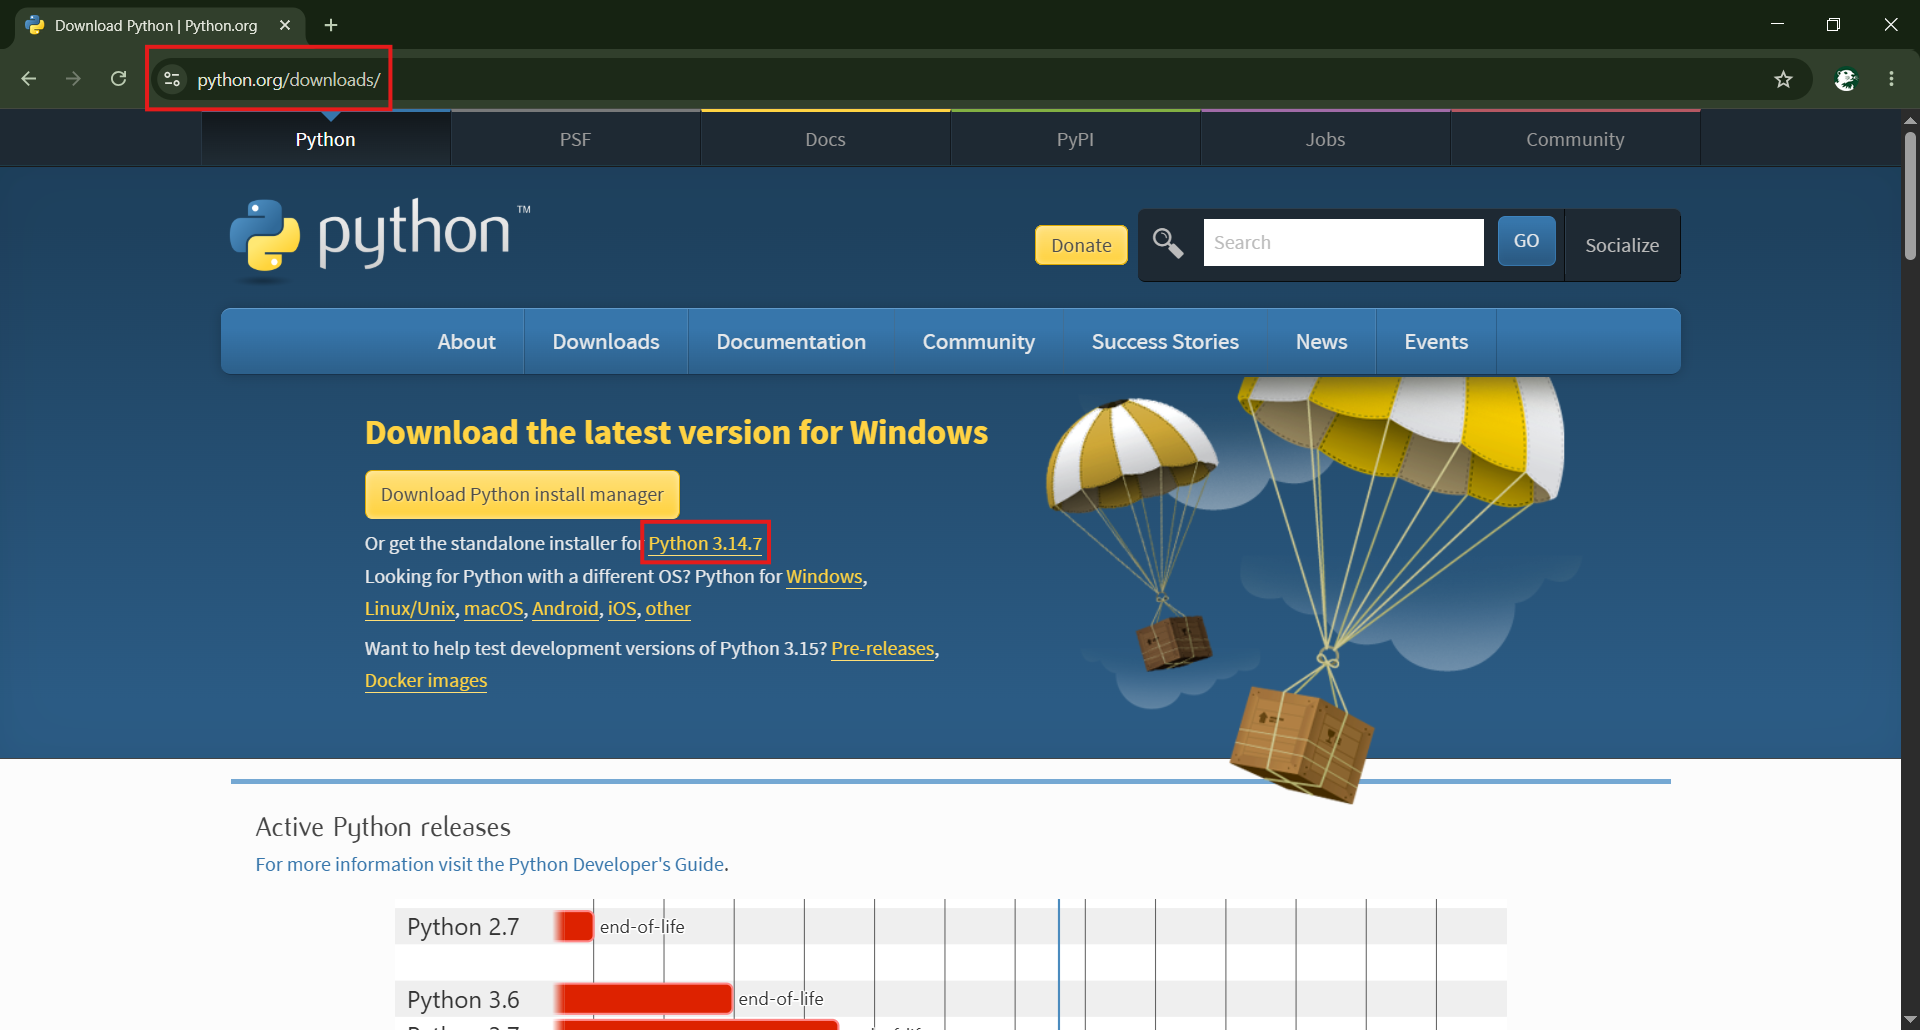Open the Events menu
Screen dimensions: 1920x1030
1436,342
